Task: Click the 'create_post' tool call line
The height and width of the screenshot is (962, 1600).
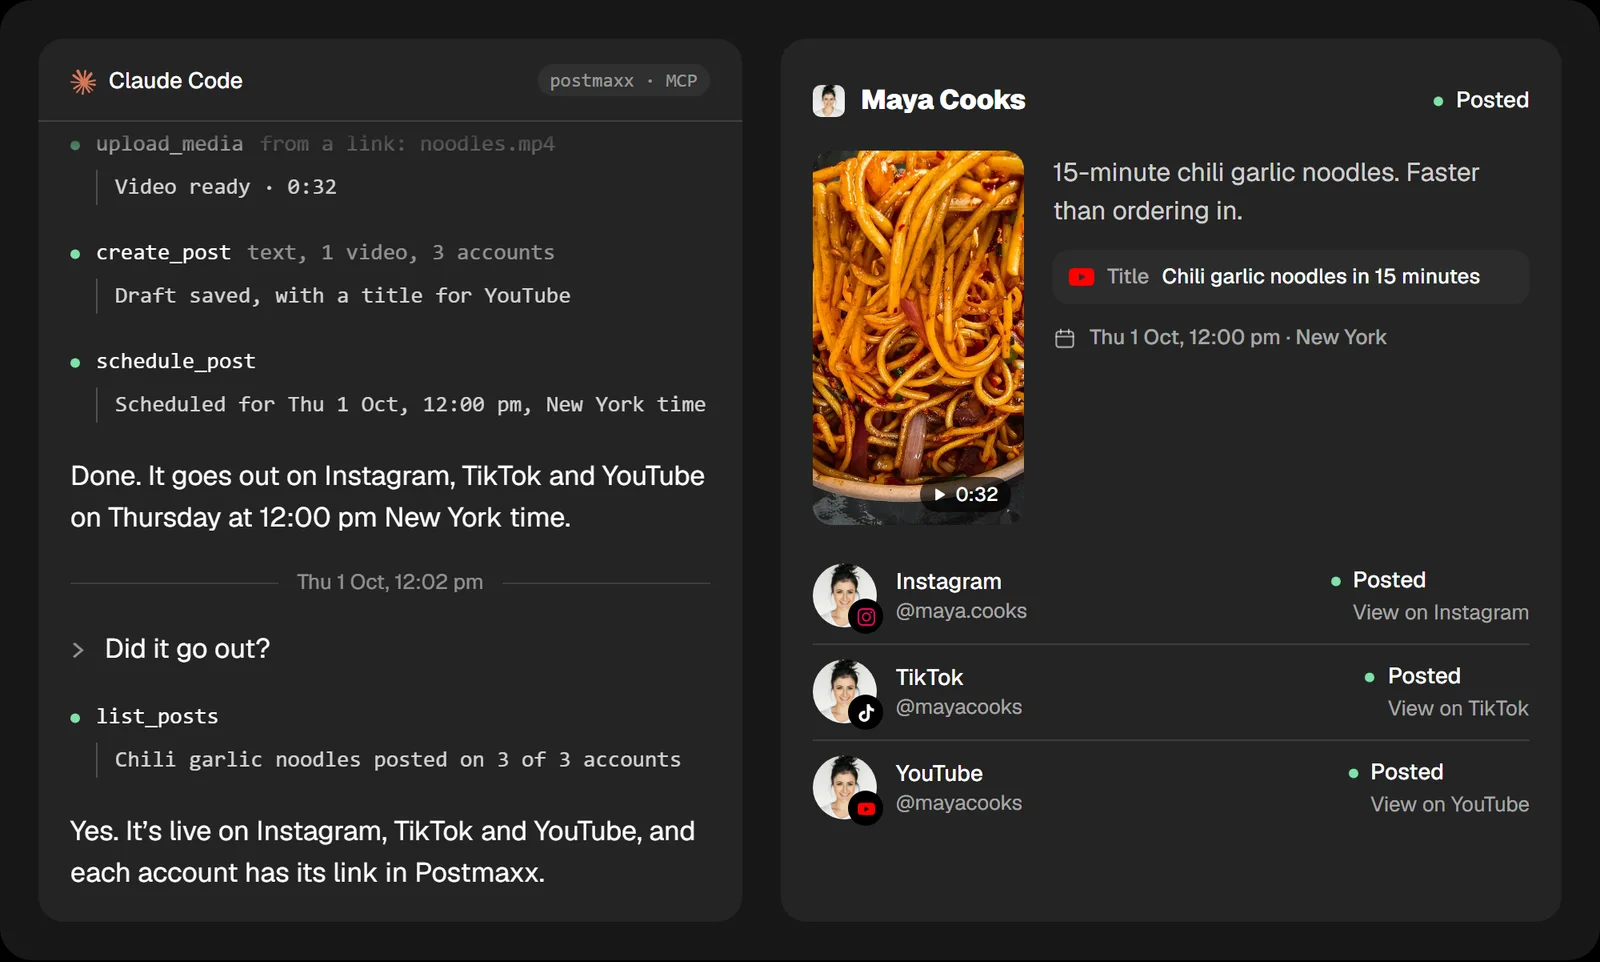Action: pyautogui.click(x=325, y=253)
